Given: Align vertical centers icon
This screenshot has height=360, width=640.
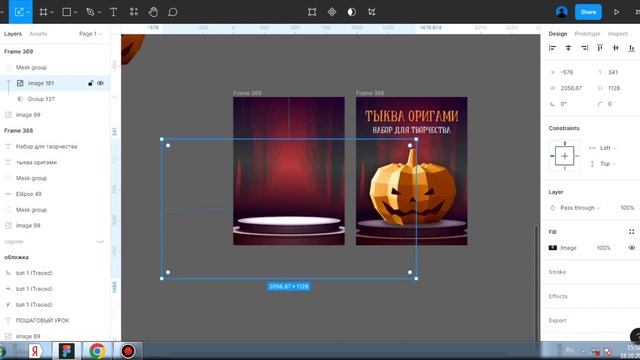Looking at the screenshot, I should click(616, 48).
